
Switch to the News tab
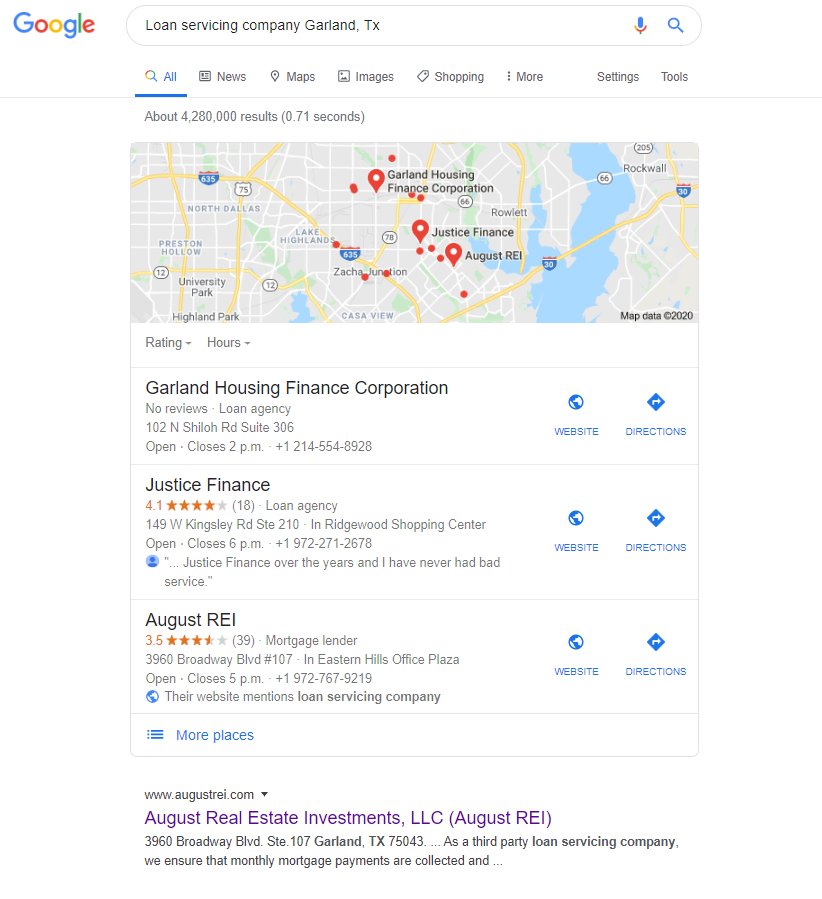point(222,77)
